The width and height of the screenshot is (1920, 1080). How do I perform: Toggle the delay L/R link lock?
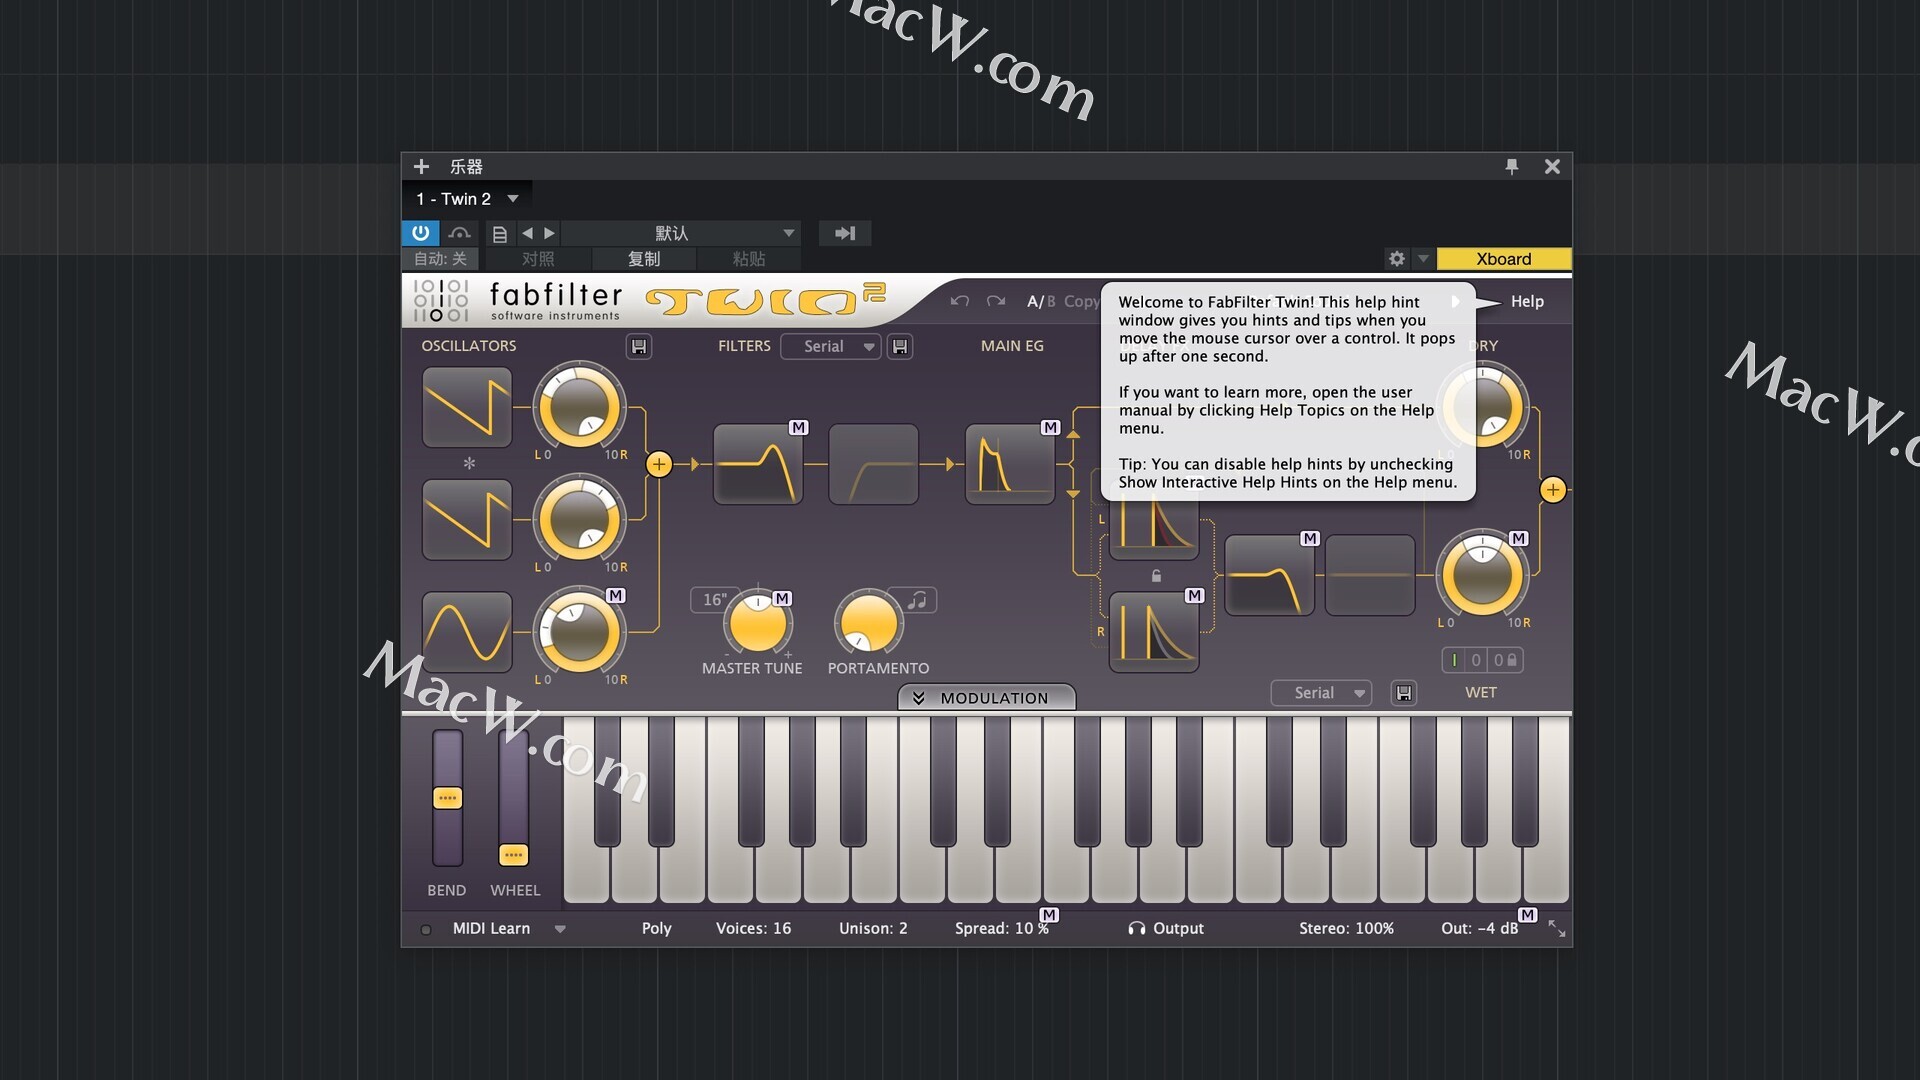point(1156,576)
